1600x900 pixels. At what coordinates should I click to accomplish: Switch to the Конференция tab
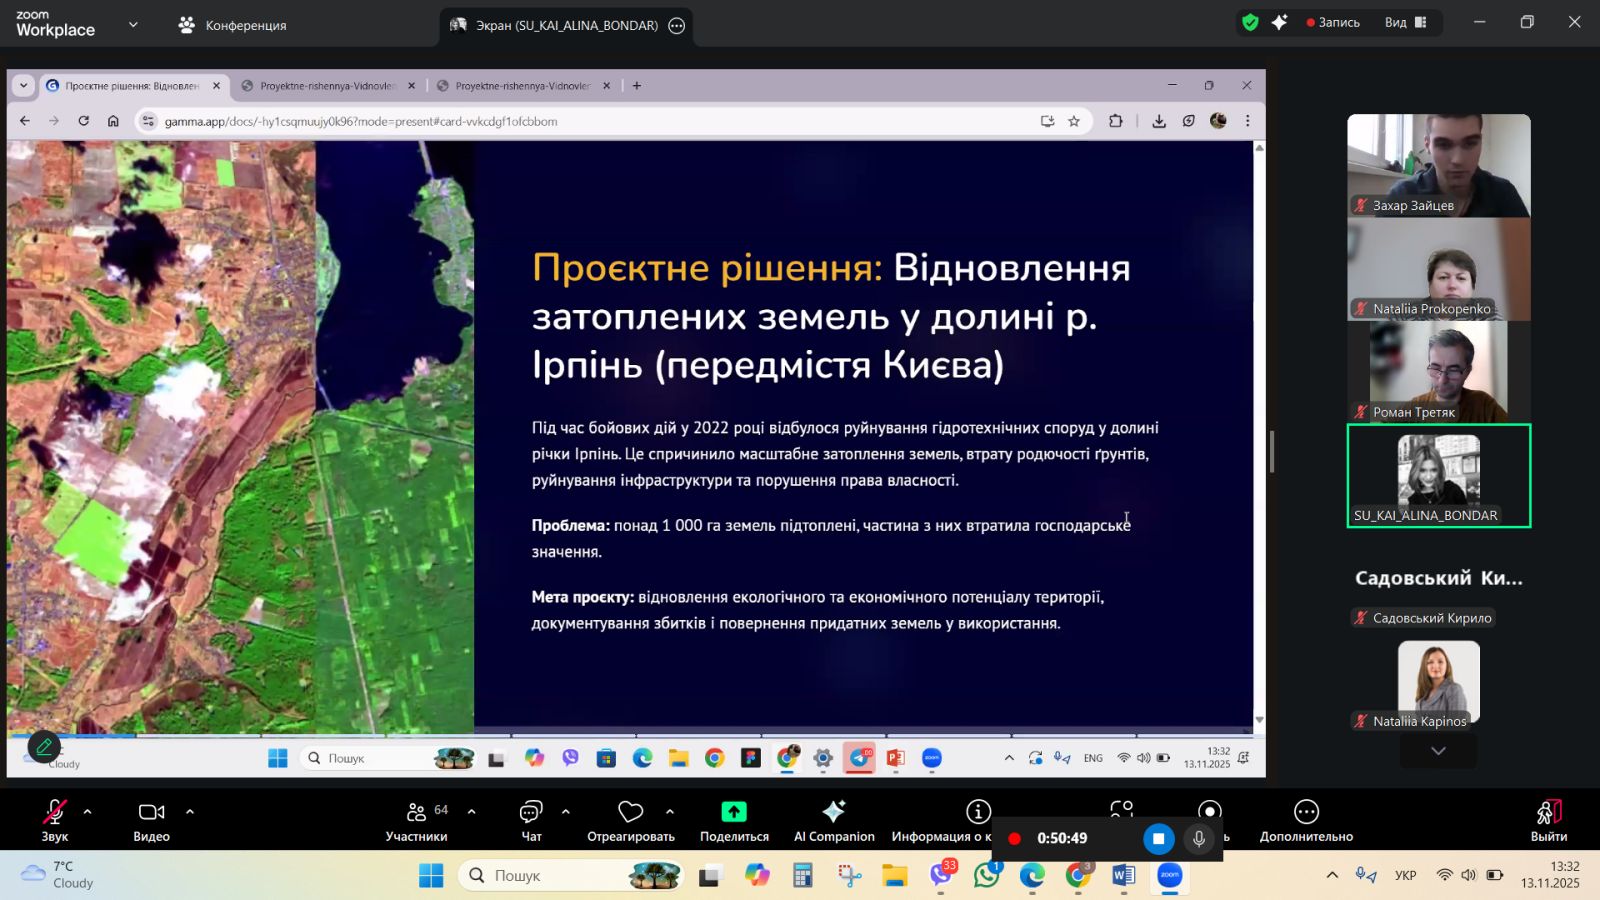click(x=233, y=25)
